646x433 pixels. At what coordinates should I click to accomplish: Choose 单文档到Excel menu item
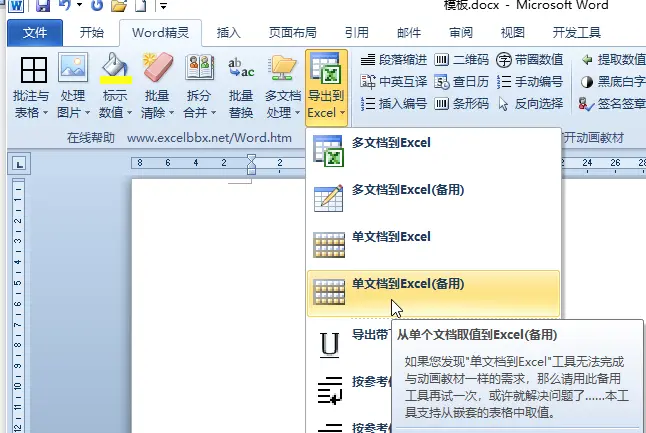tap(433, 245)
